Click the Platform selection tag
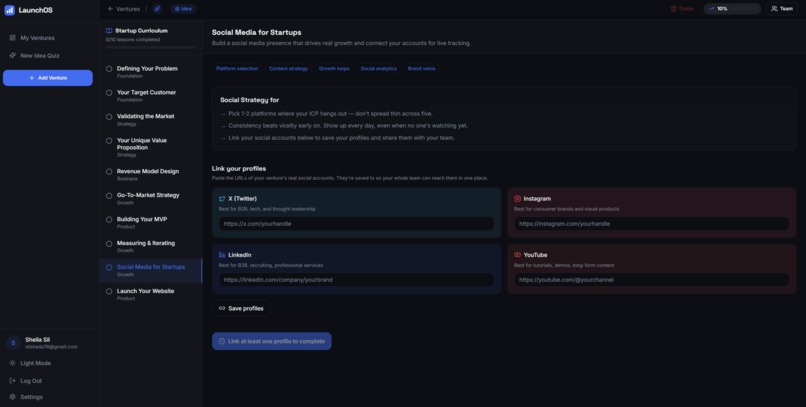Screen dimensions: 806x407 click(x=237, y=68)
